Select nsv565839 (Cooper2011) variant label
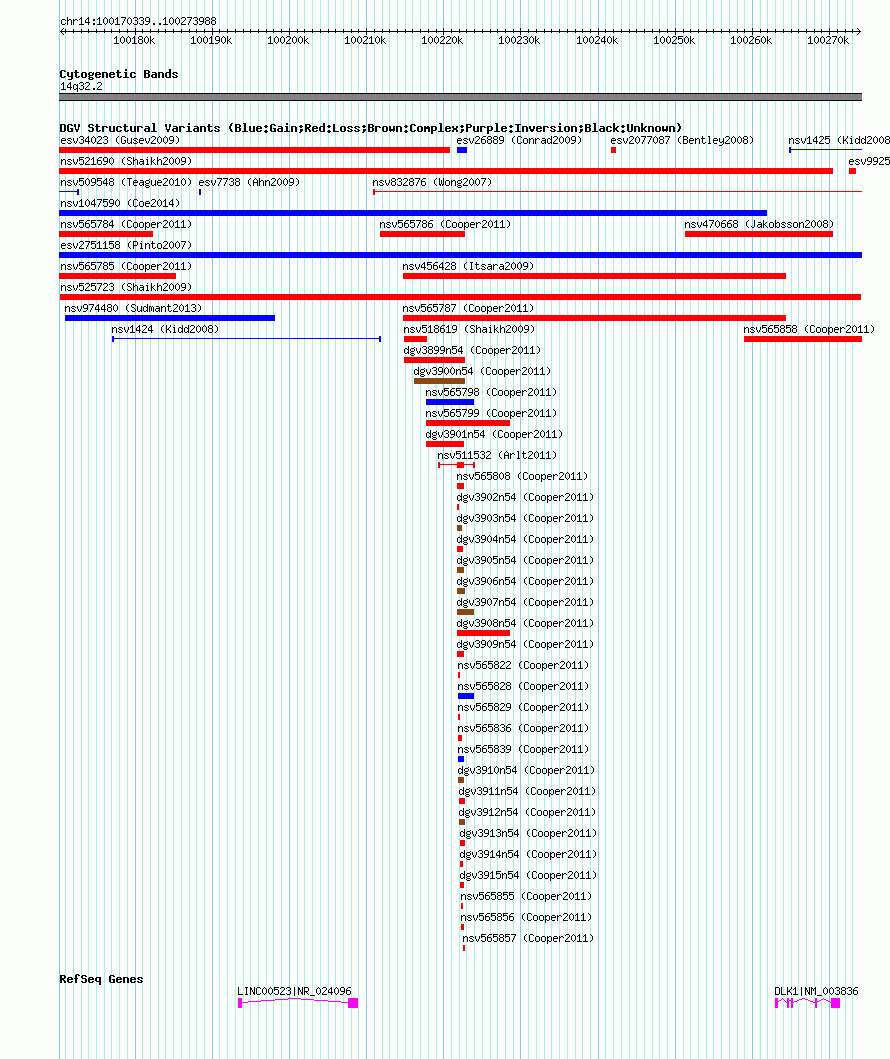890x1059 pixels. point(523,749)
